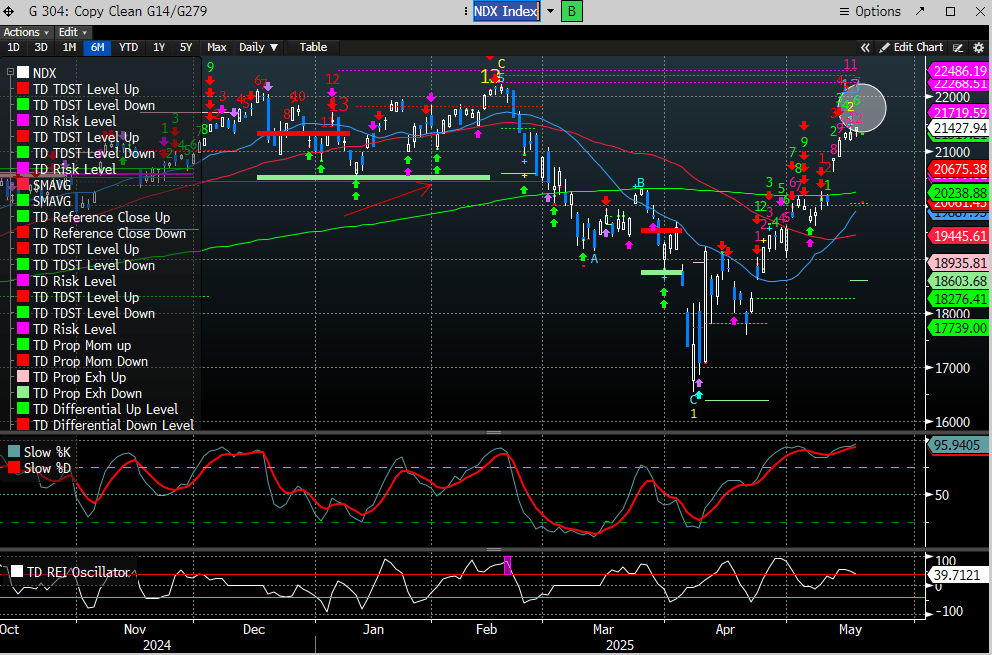Click the Slow %K legend label
Viewport: 992px width, 655px height.
(47, 452)
